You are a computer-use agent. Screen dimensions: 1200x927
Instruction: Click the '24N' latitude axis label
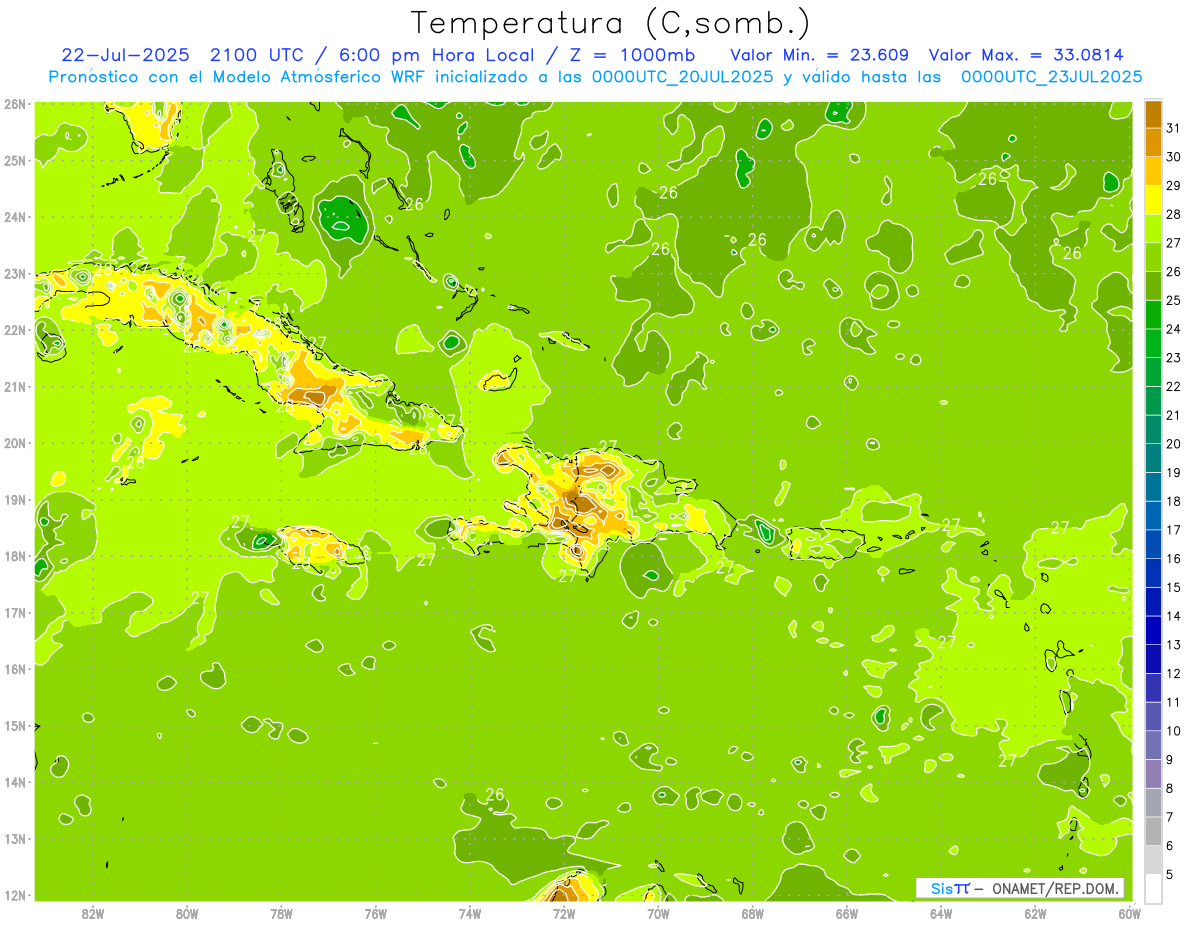(15, 217)
